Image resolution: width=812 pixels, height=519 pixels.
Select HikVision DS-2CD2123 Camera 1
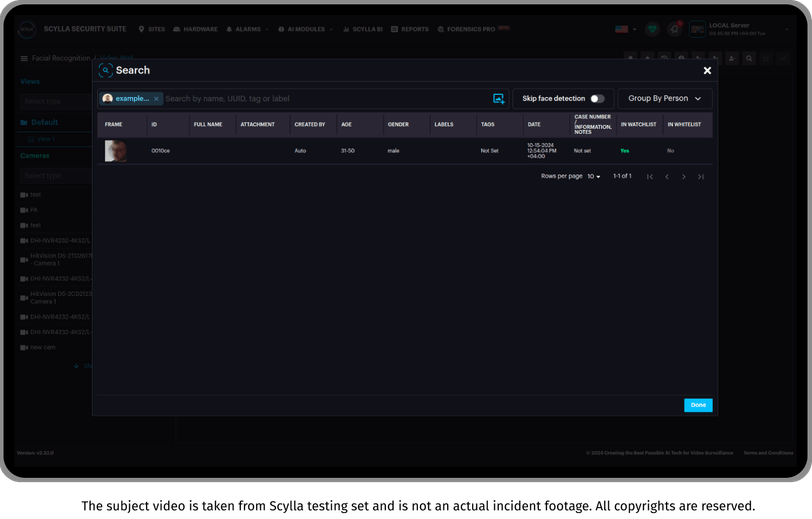[55, 298]
